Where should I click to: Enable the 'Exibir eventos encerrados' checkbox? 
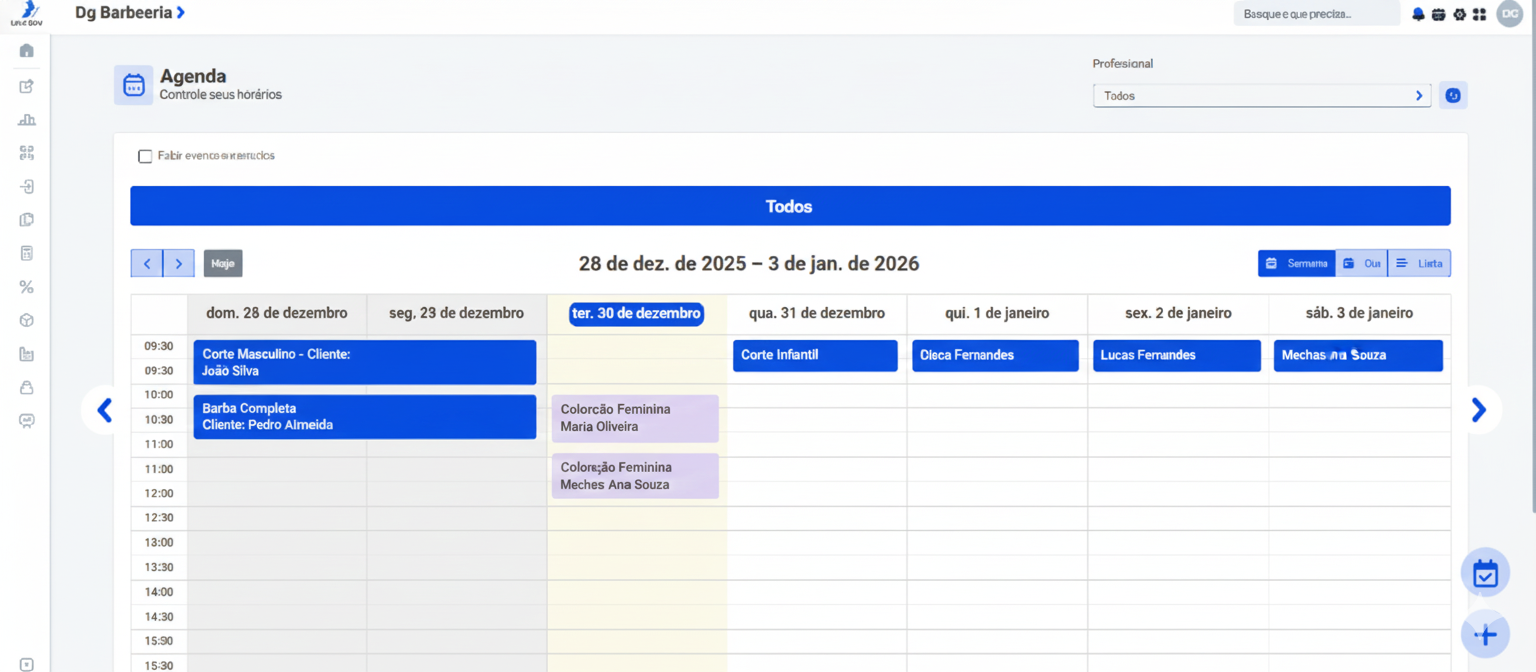tap(144, 156)
